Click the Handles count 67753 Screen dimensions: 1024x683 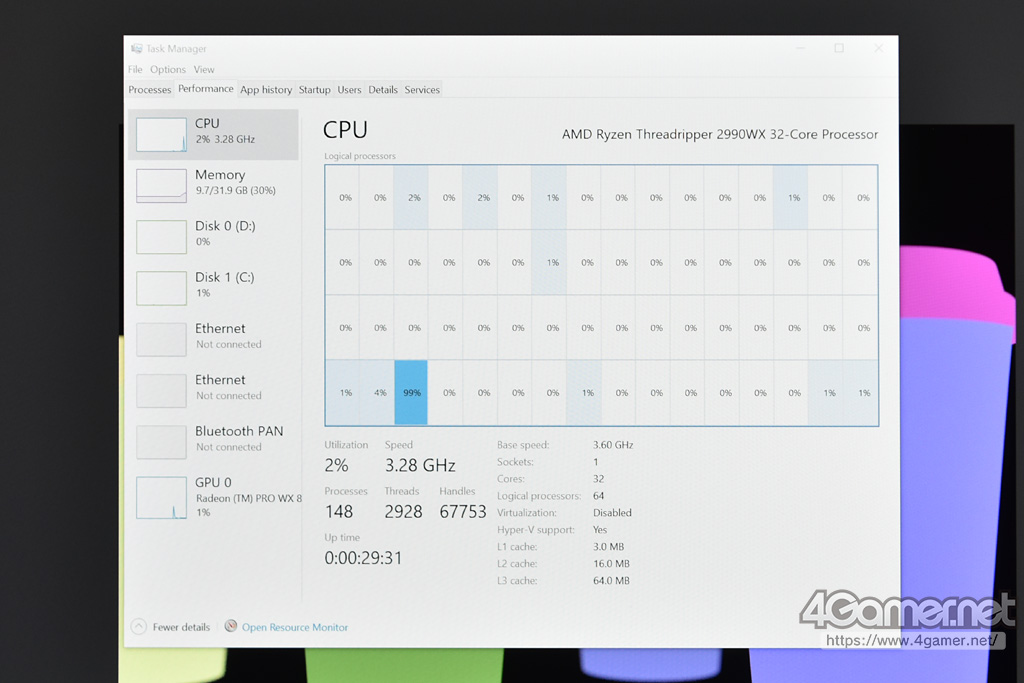(462, 511)
